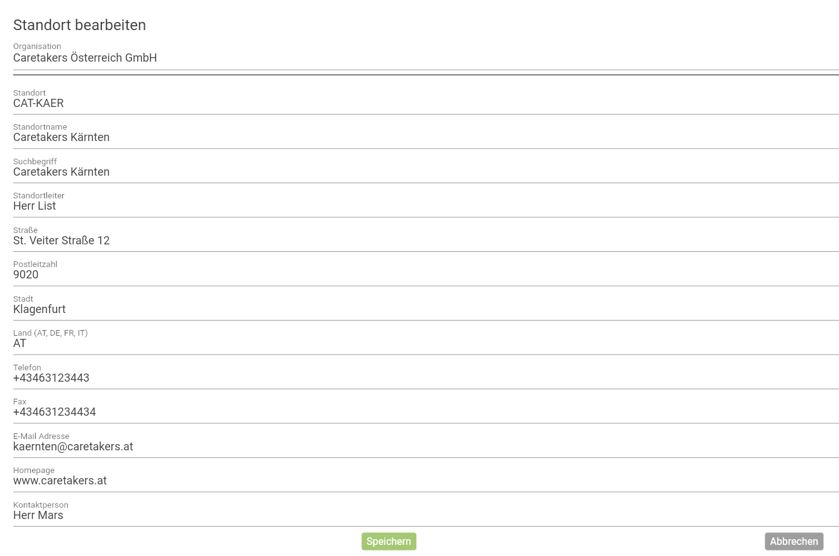Screen dimensions: 839x556
Task: Focus the Organisation input field
Action: point(420,58)
